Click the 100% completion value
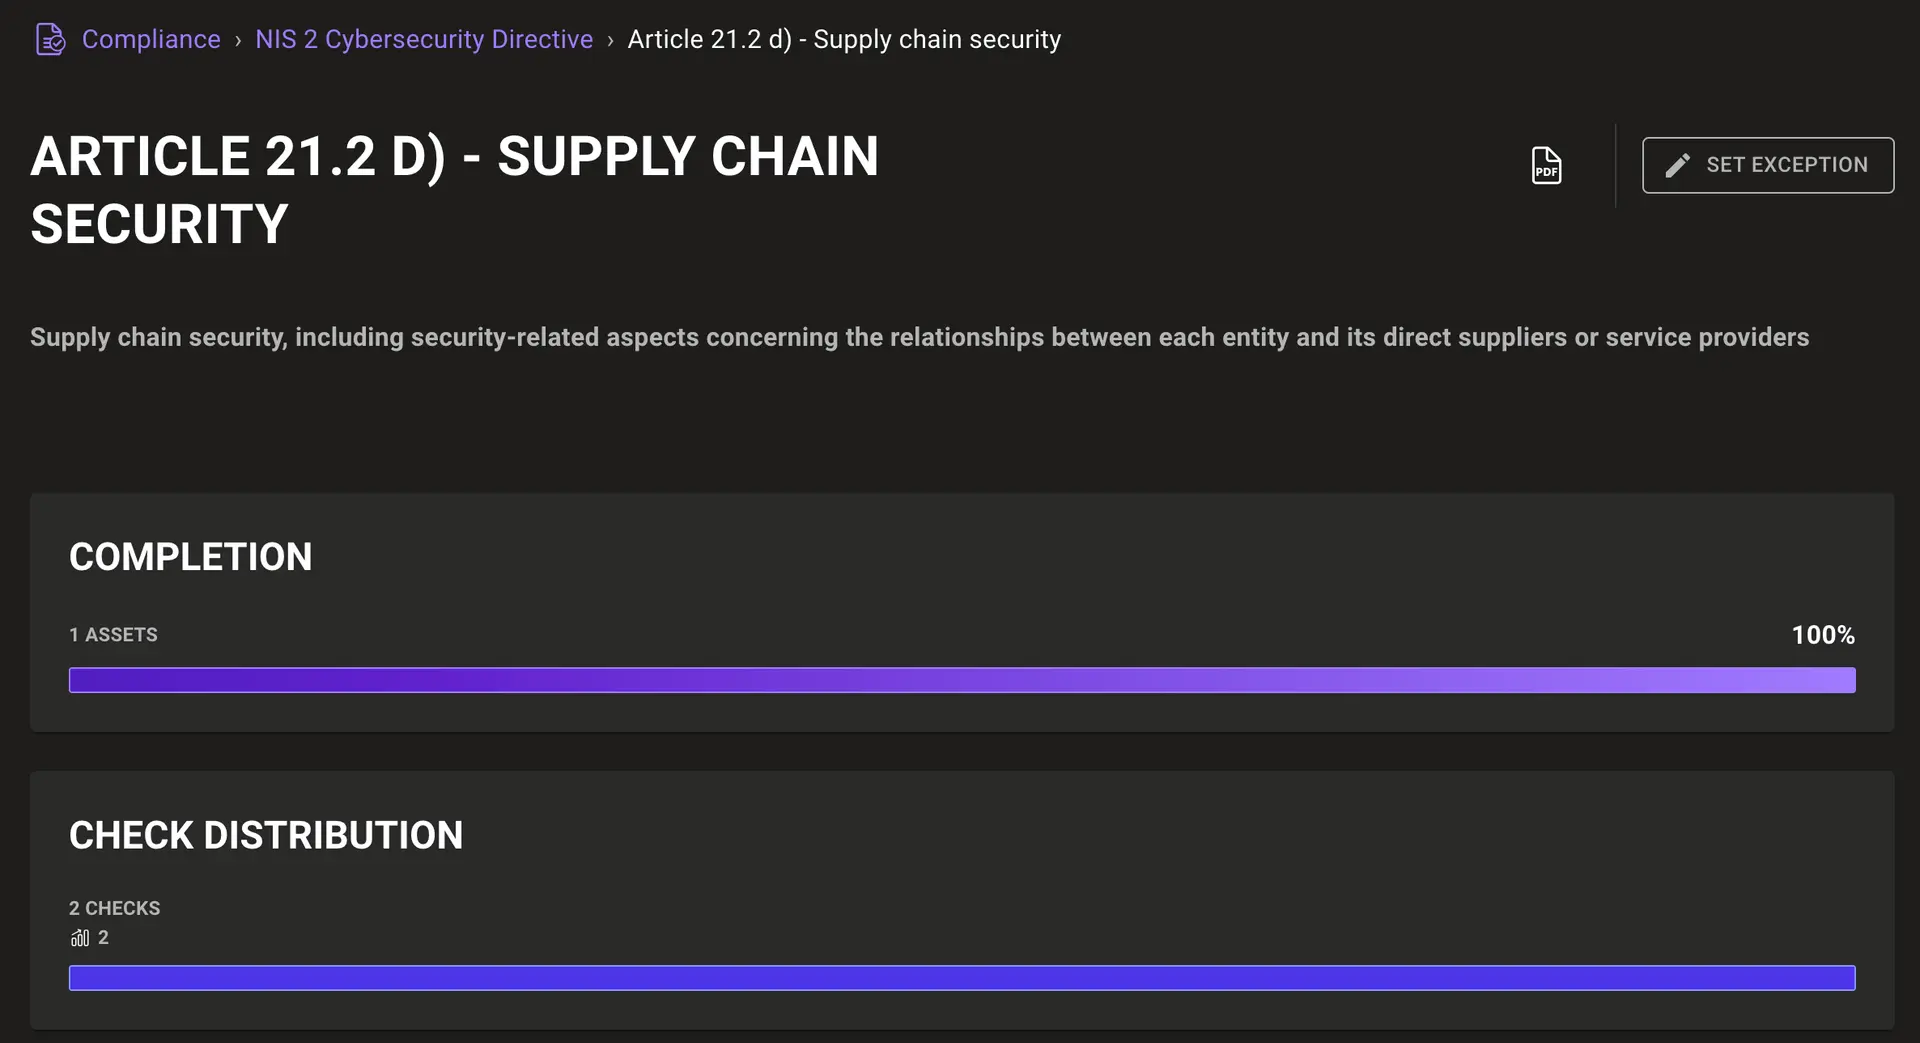The height and width of the screenshot is (1043, 1920). [1823, 635]
